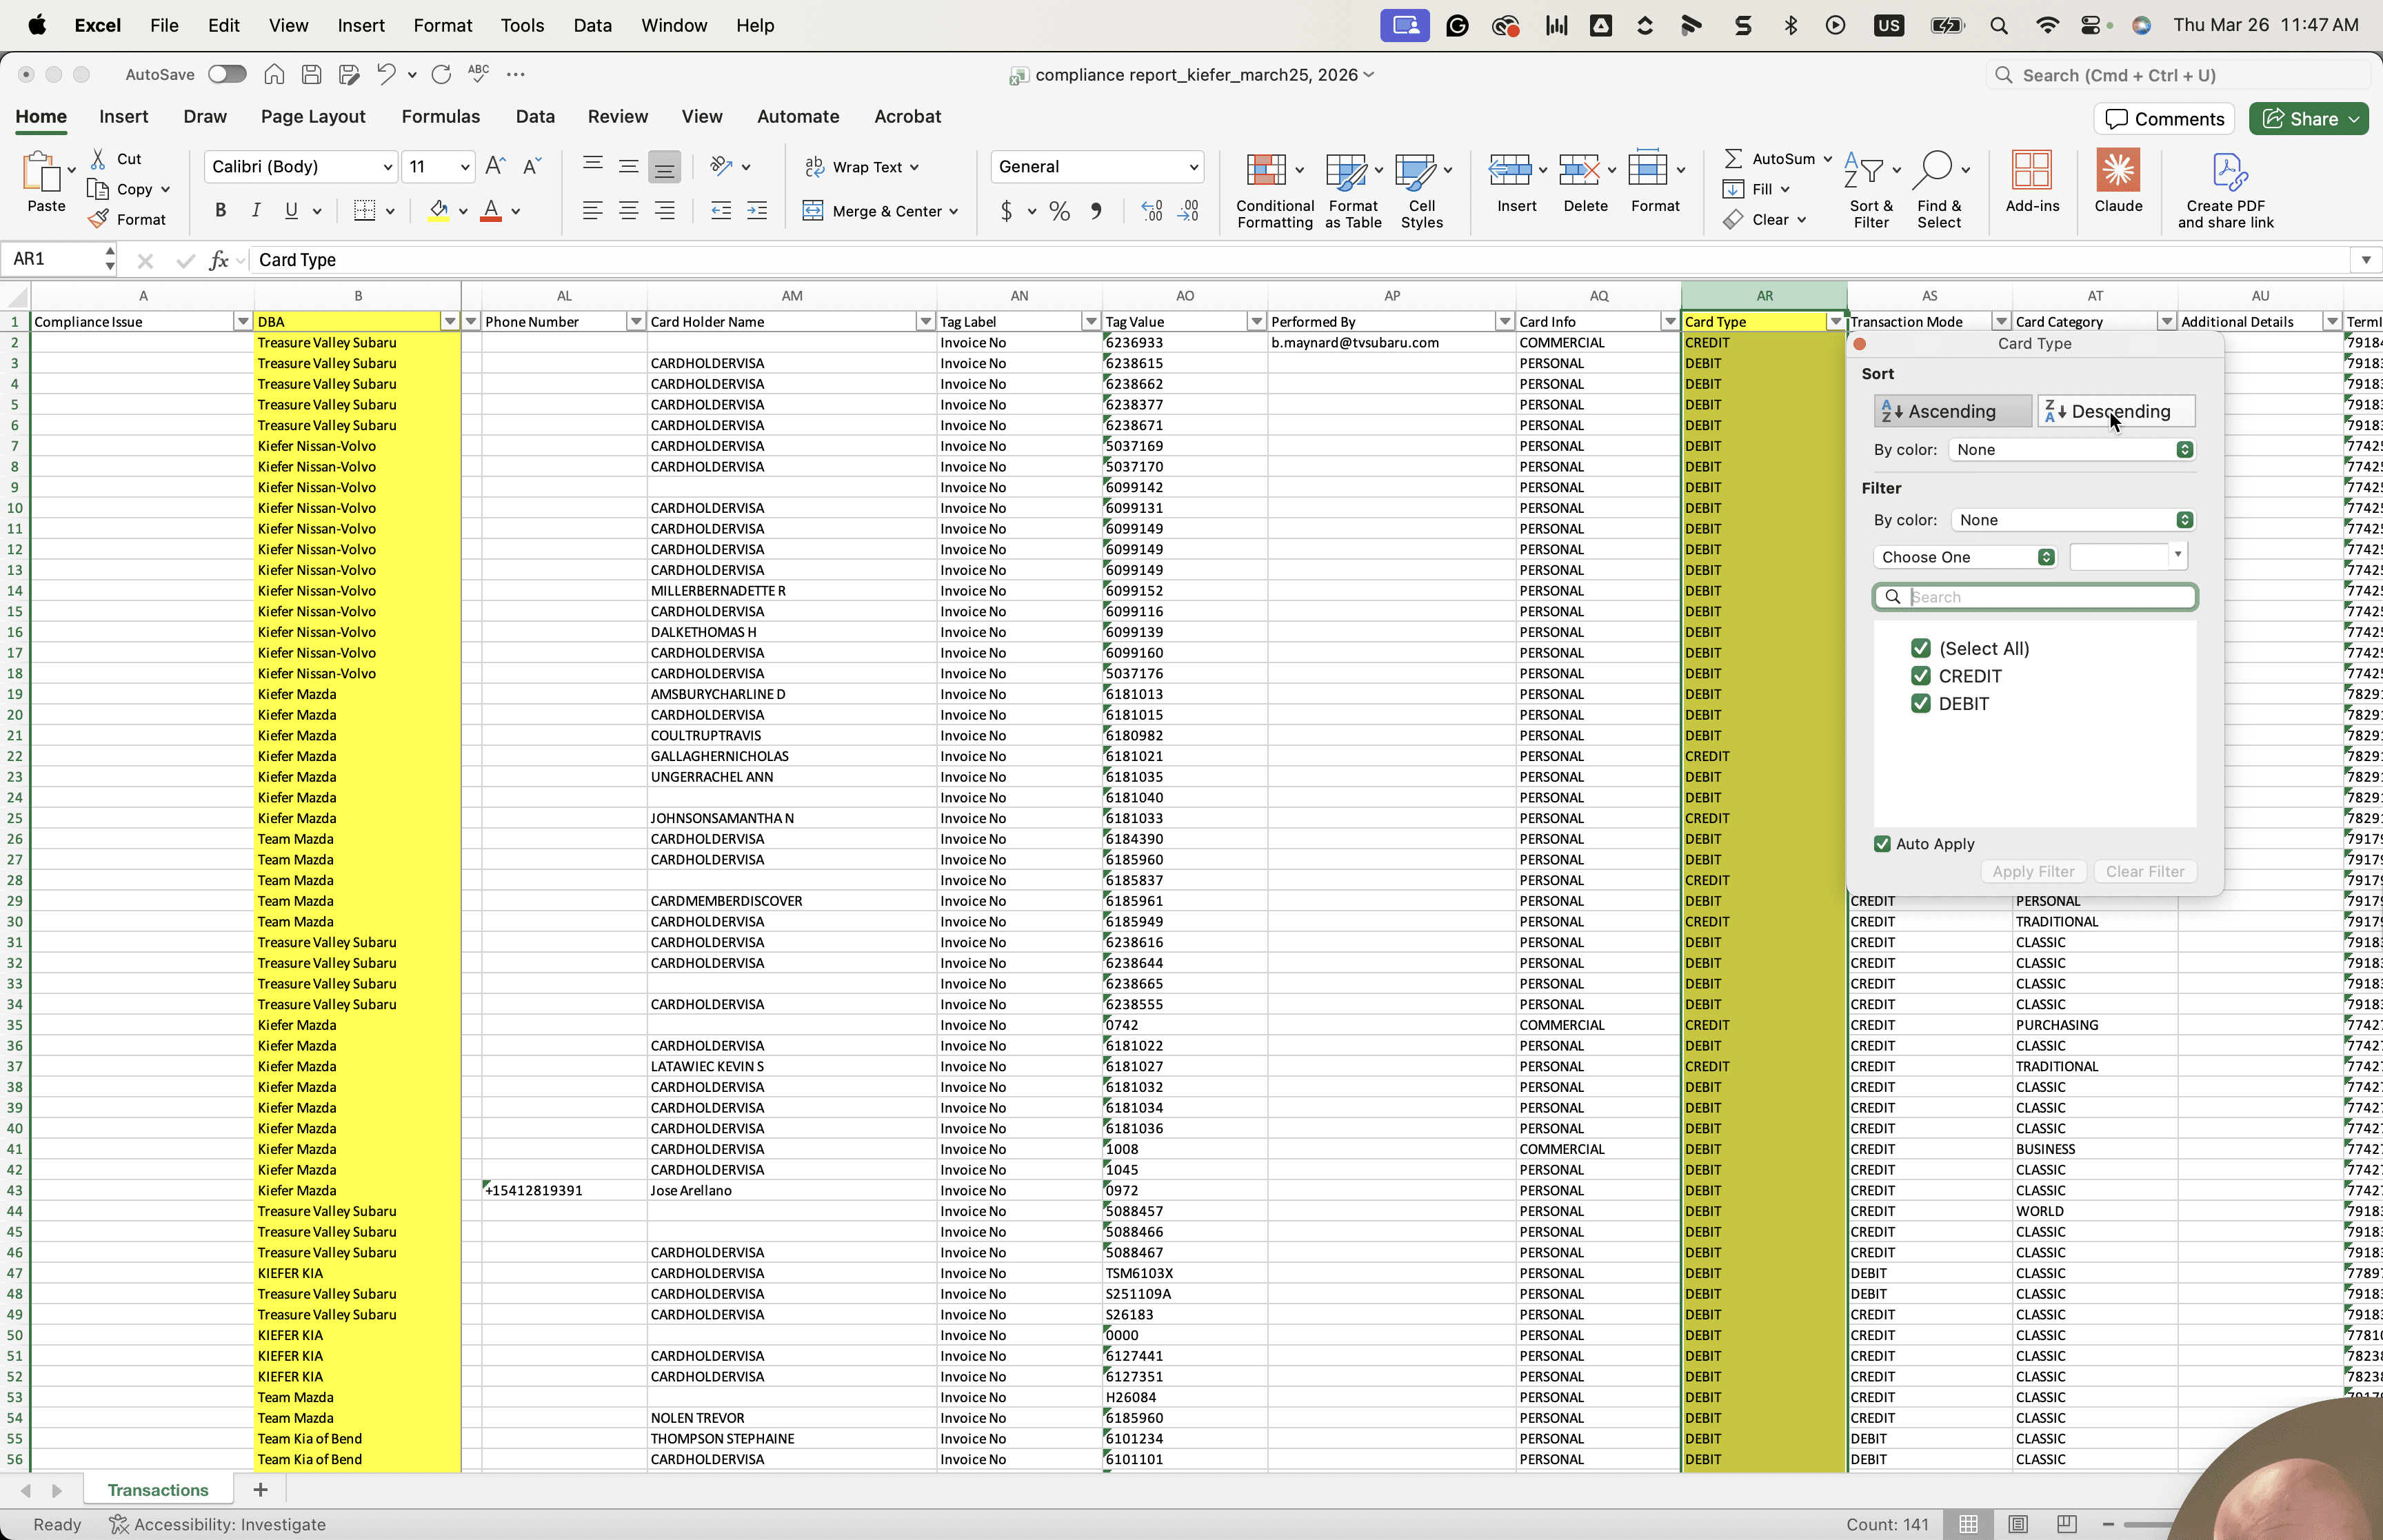Open the Choose One filter condition dropdown
This screenshot has height=1540, width=2383.
[1965, 557]
